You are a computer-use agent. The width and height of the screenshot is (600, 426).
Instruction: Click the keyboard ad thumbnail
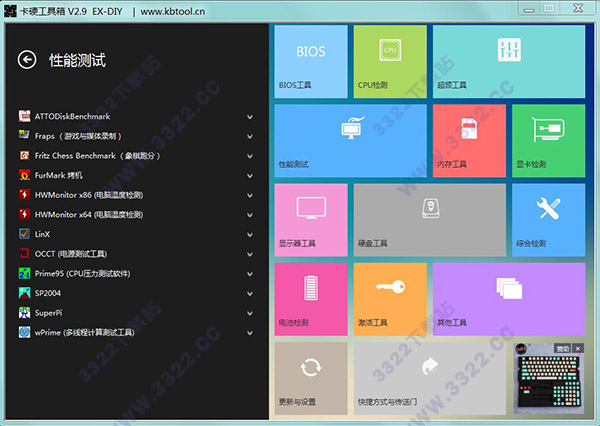(548, 379)
